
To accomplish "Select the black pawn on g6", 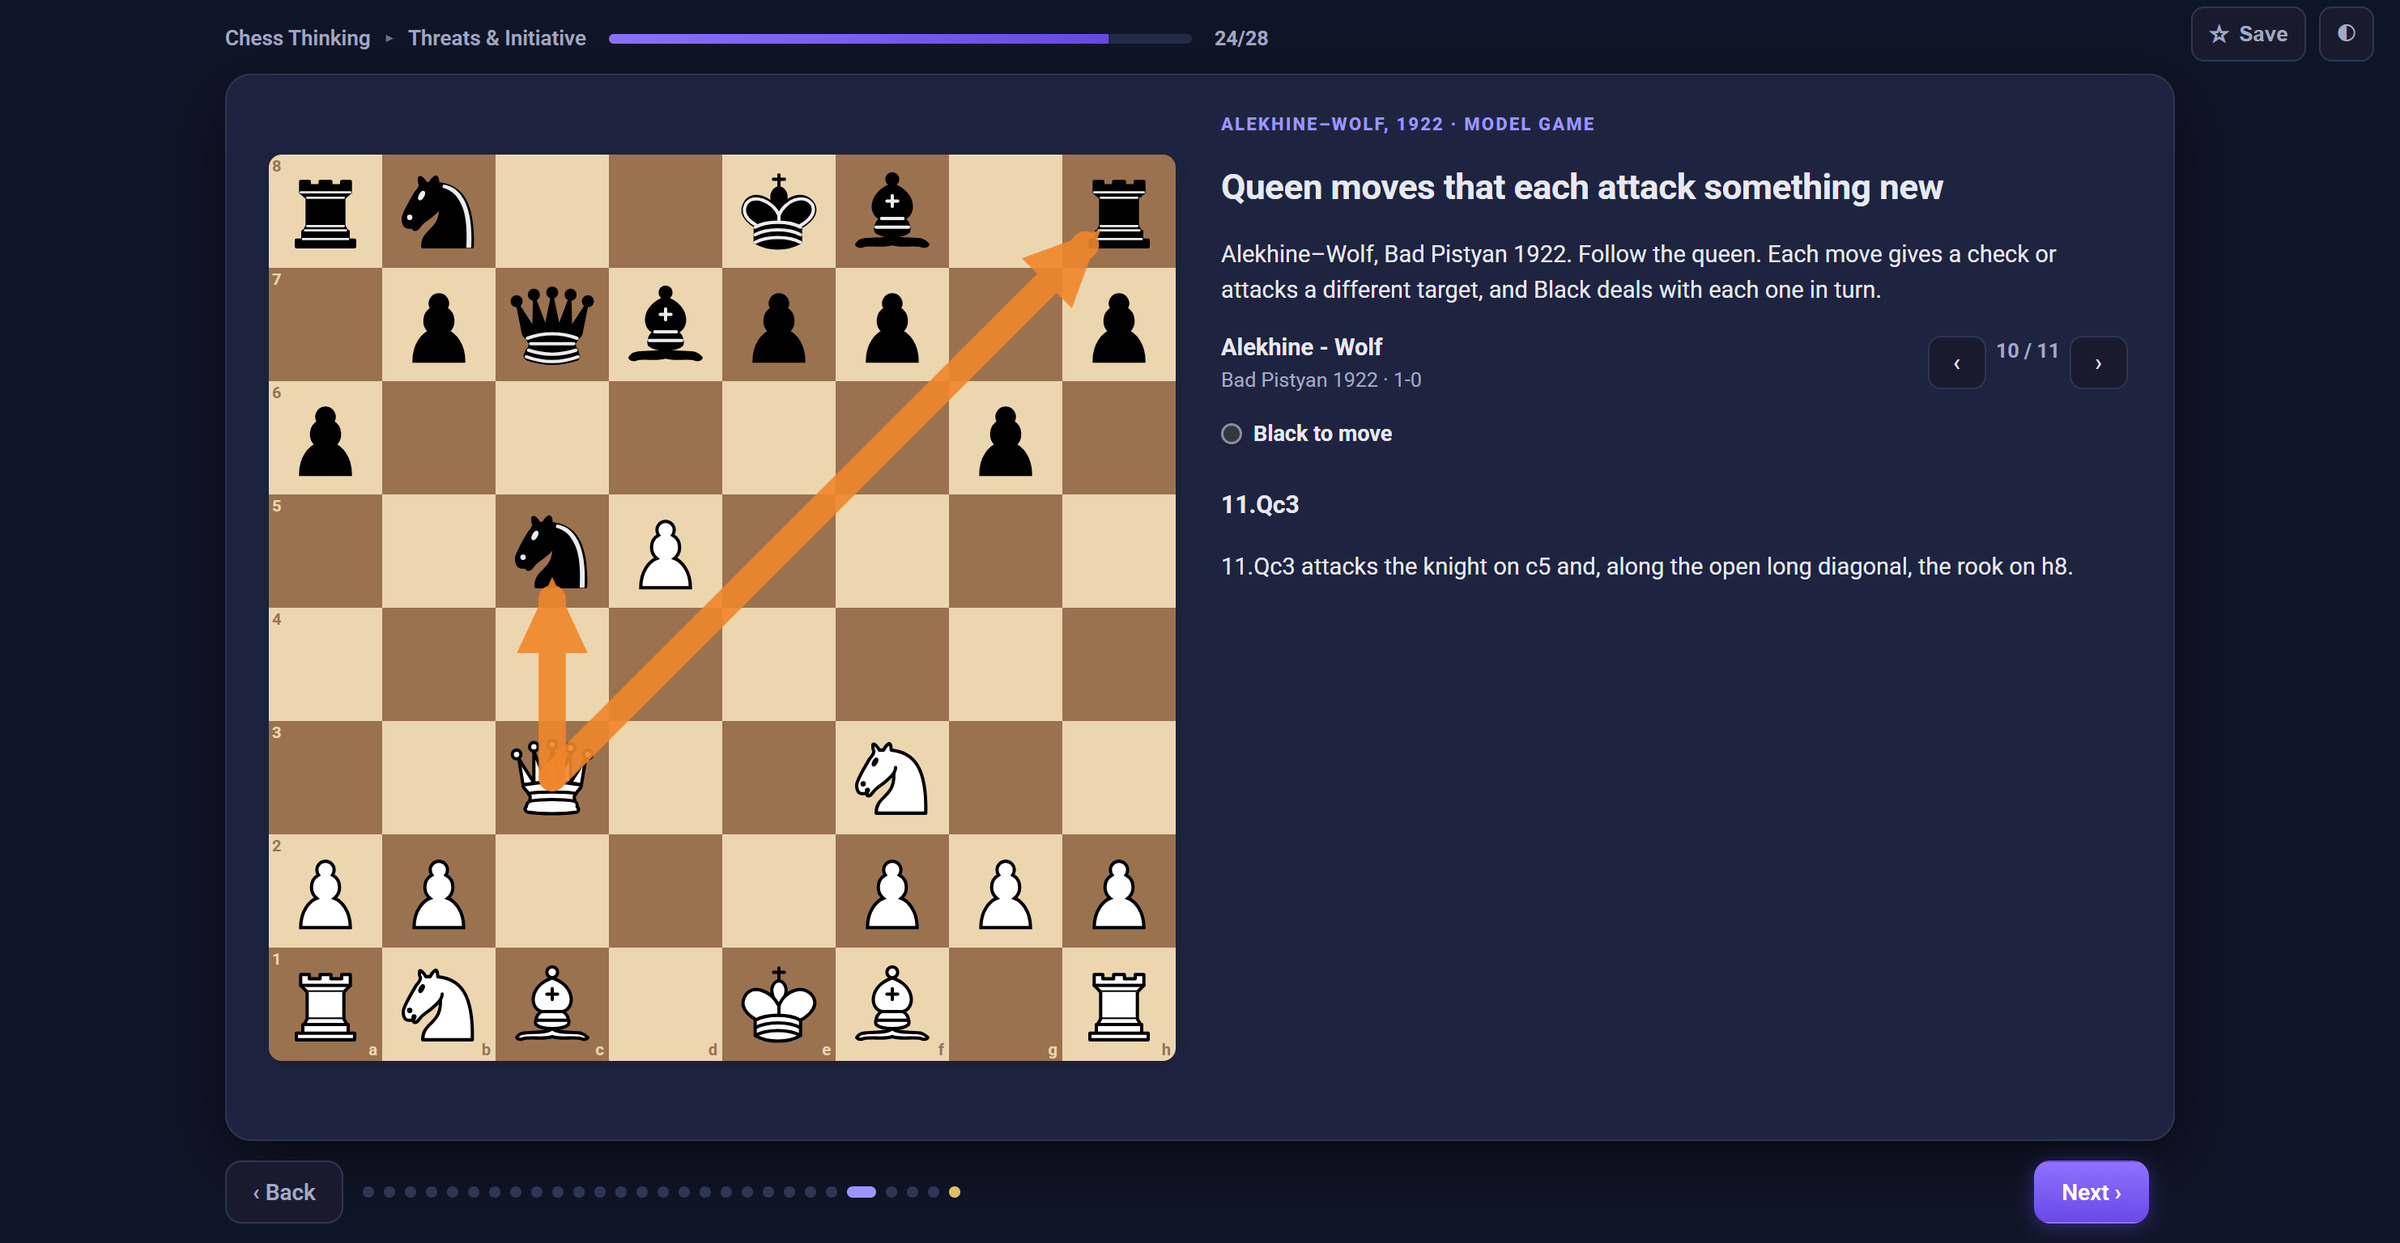I will (1005, 438).
